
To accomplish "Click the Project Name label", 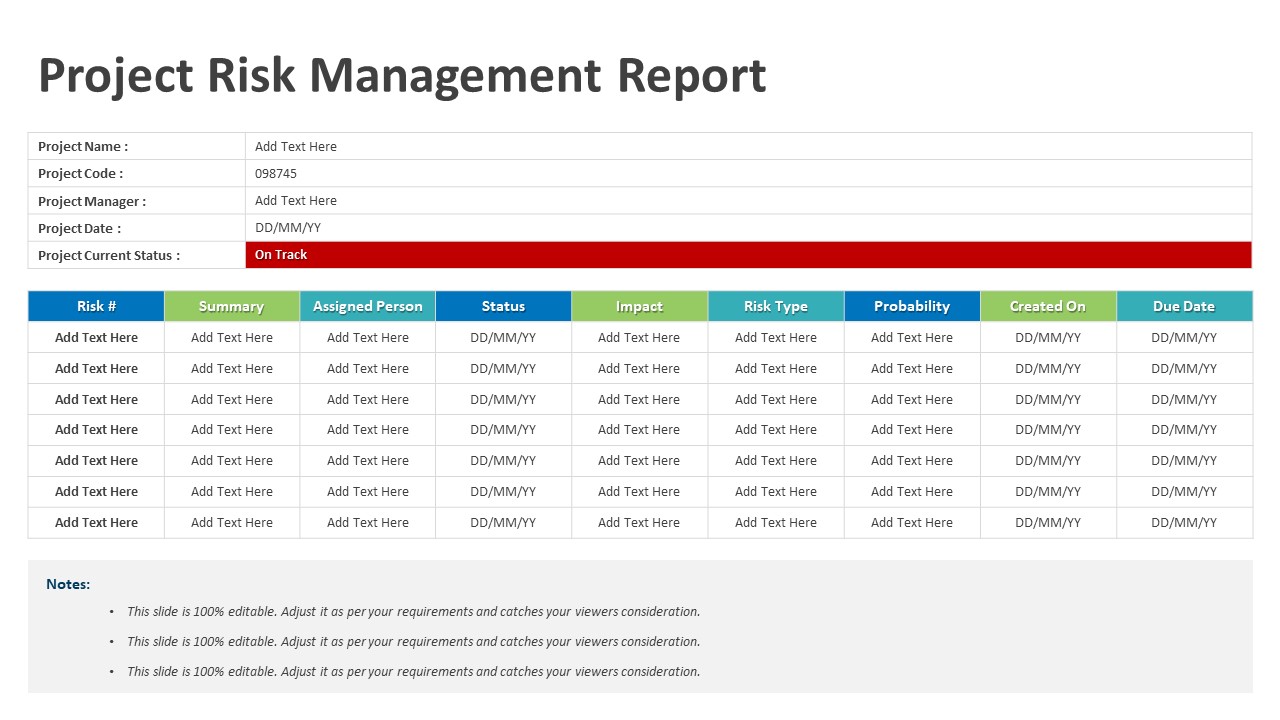I will pyautogui.click(x=83, y=146).
